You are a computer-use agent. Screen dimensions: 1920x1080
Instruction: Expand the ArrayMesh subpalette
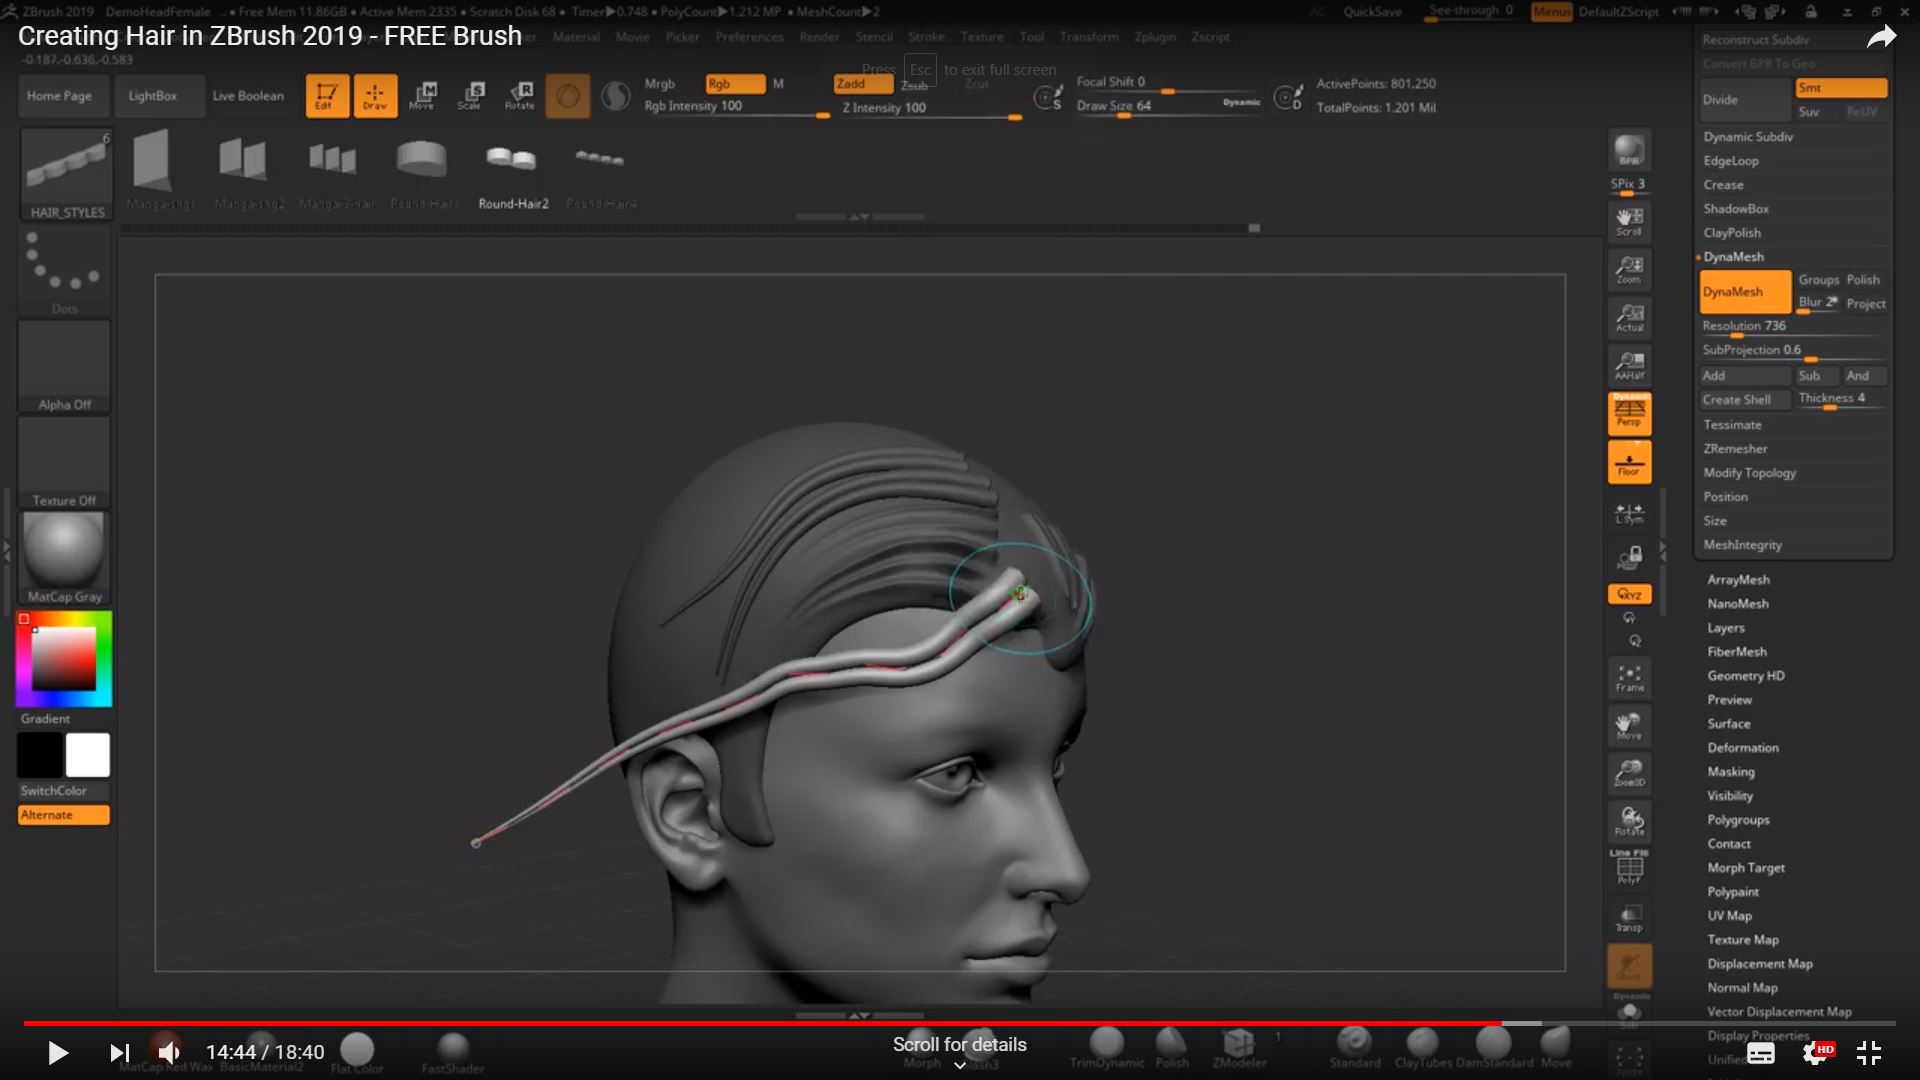click(x=1738, y=580)
